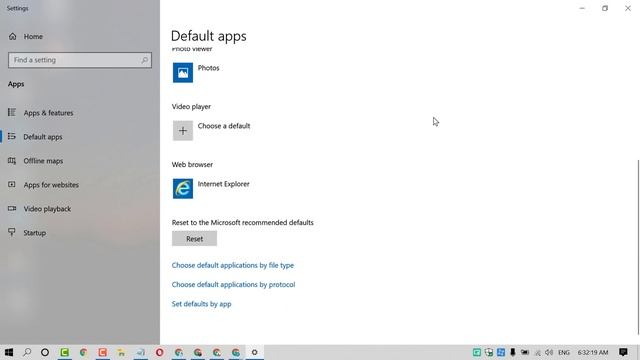Click the Web browser heading

[x=192, y=164]
